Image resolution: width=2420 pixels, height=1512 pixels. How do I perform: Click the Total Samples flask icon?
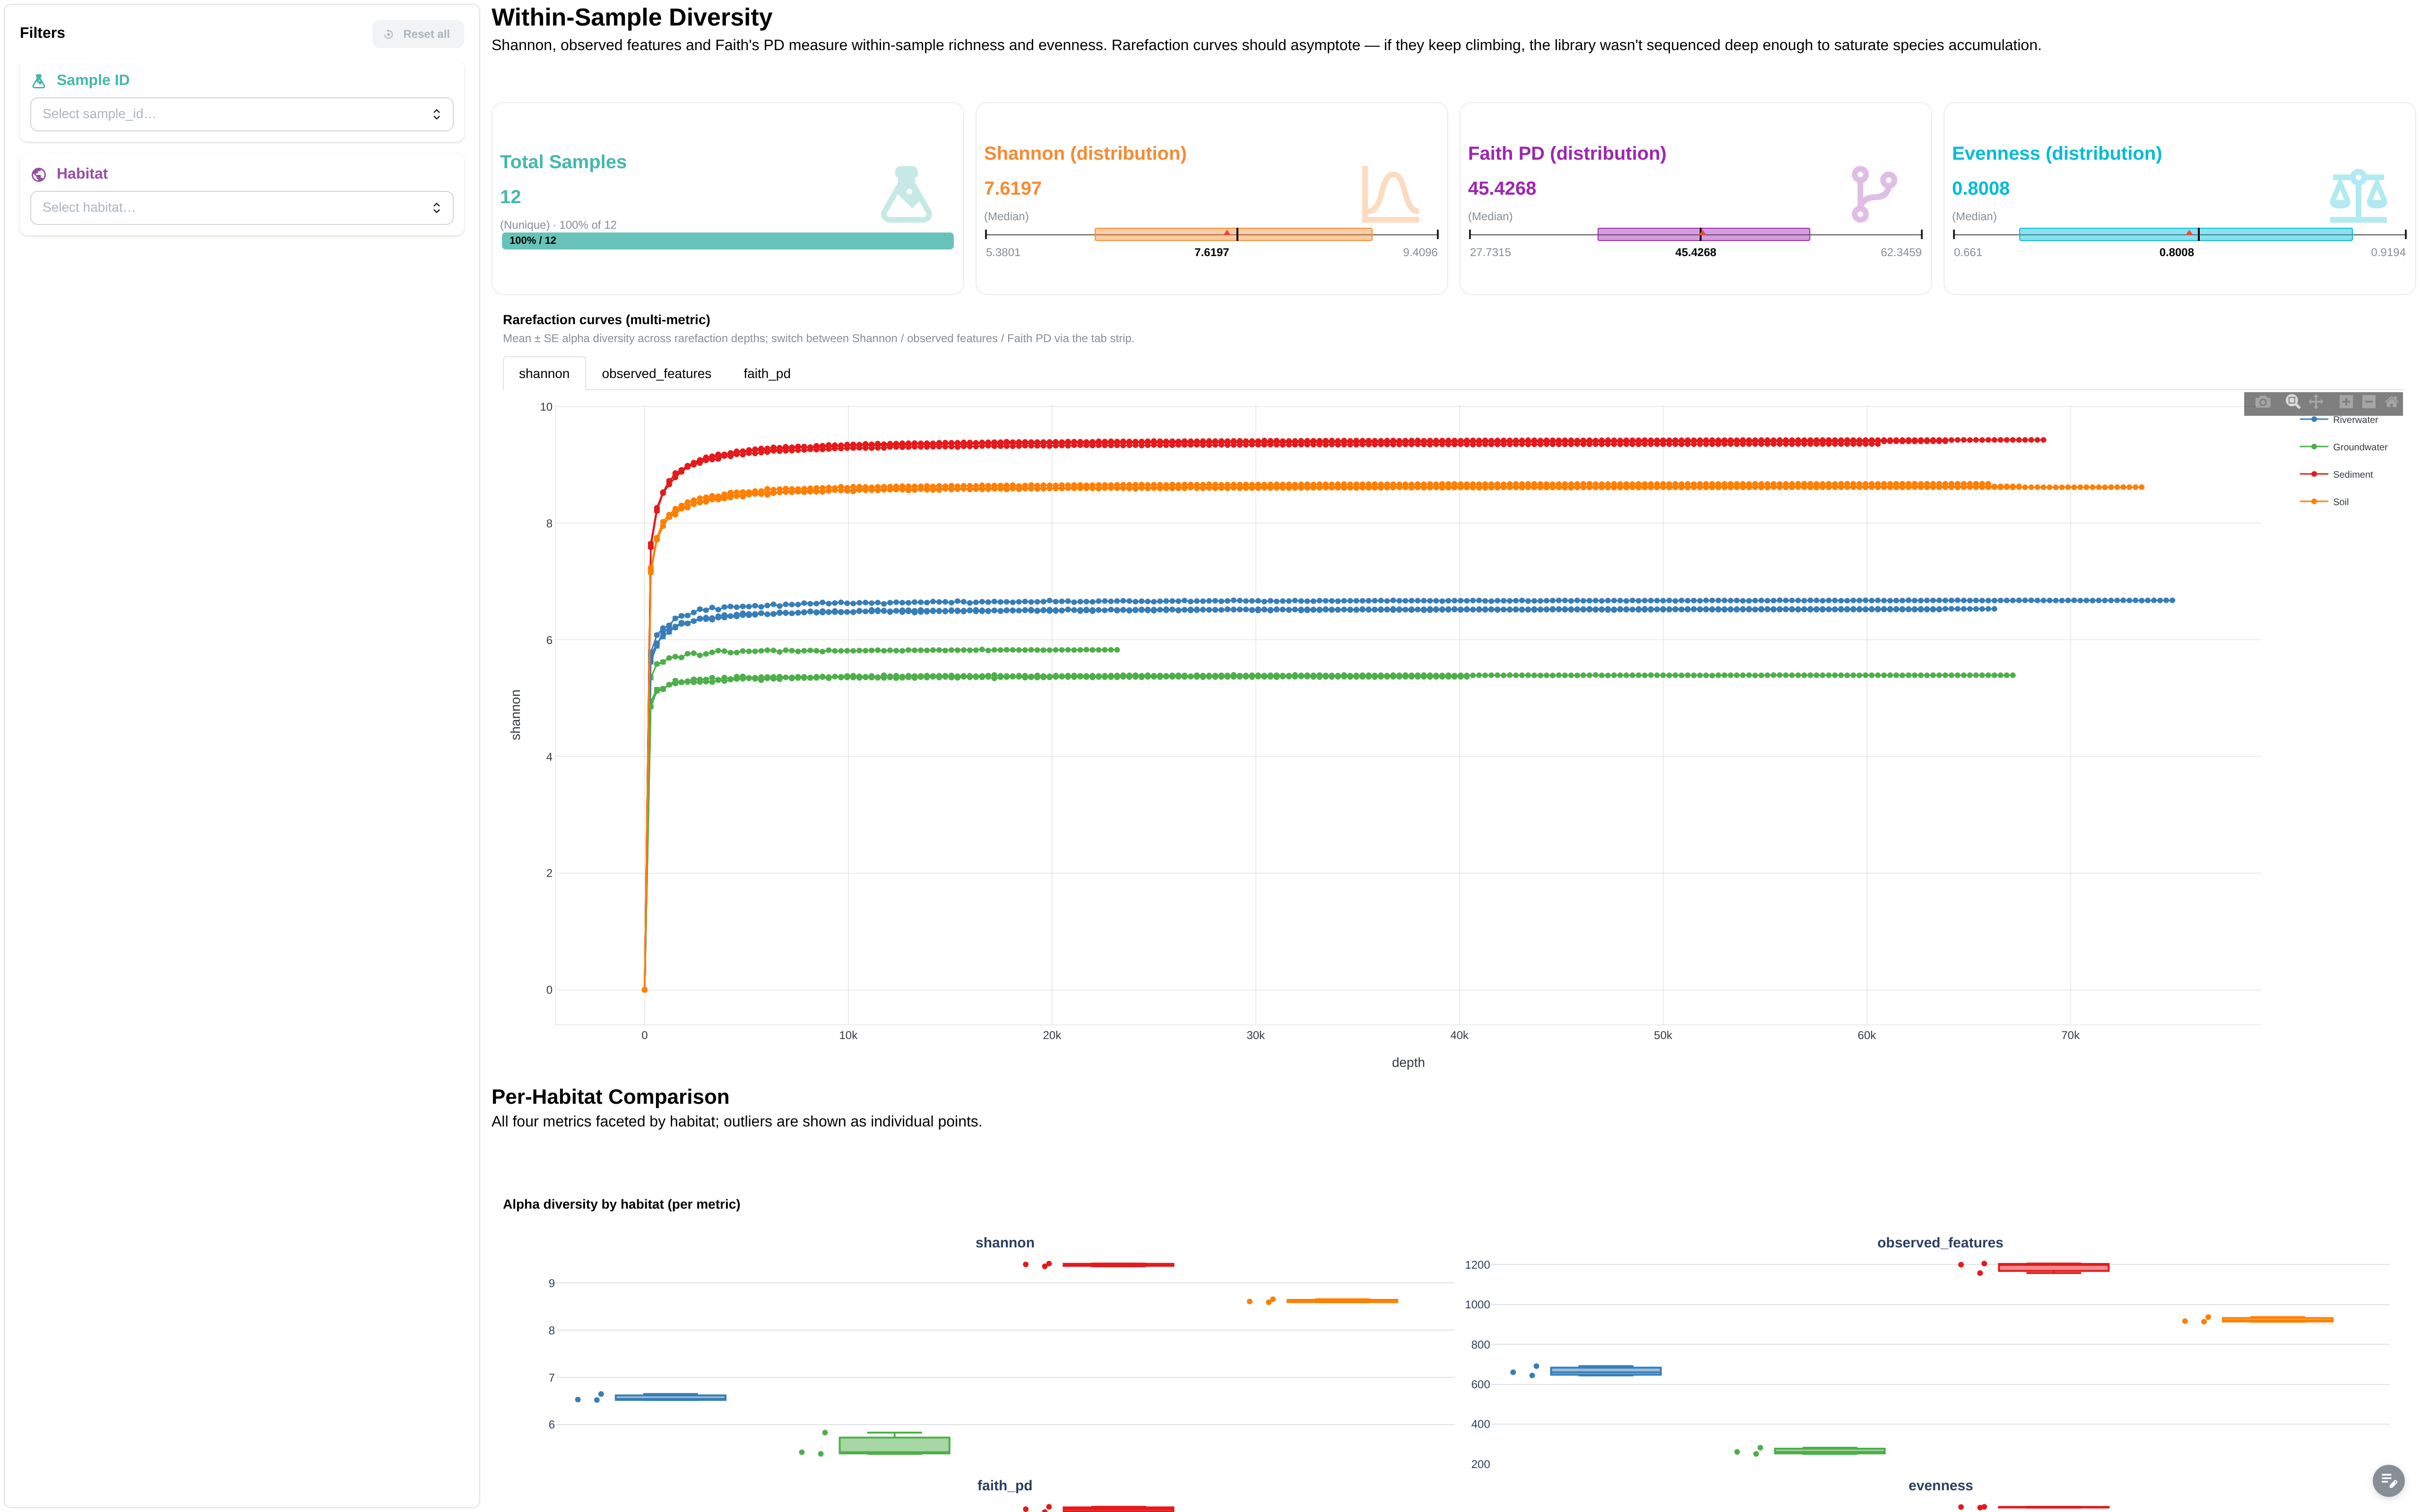906,194
